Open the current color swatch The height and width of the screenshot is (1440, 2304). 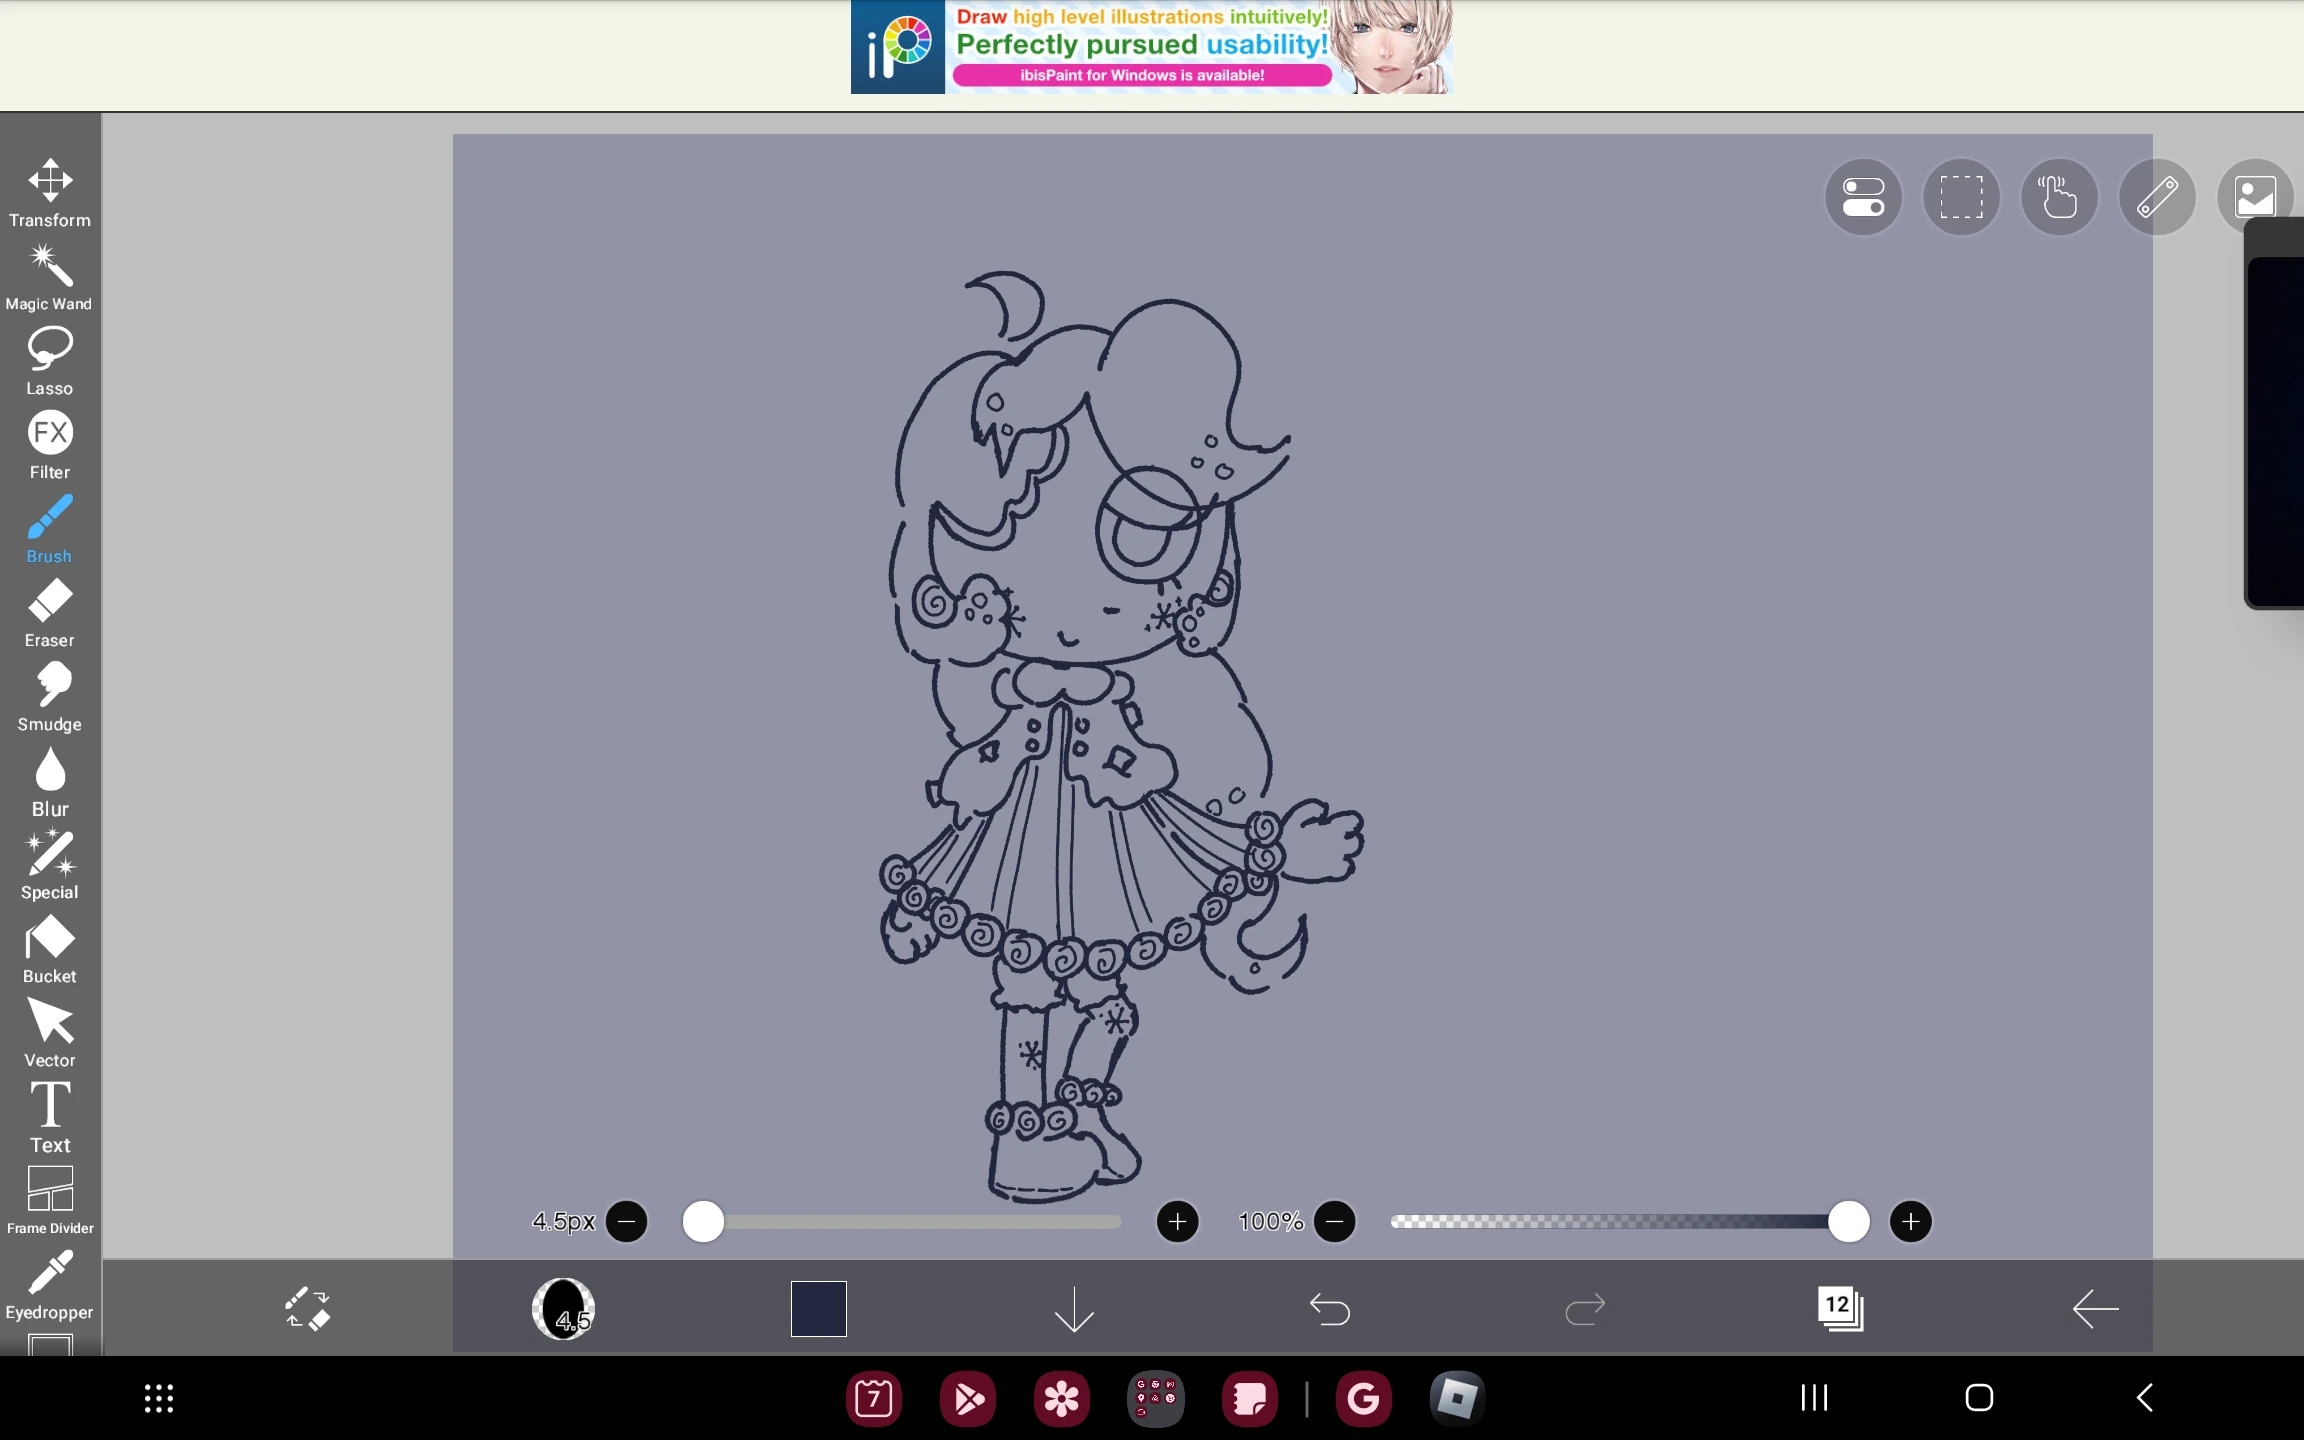point(817,1310)
